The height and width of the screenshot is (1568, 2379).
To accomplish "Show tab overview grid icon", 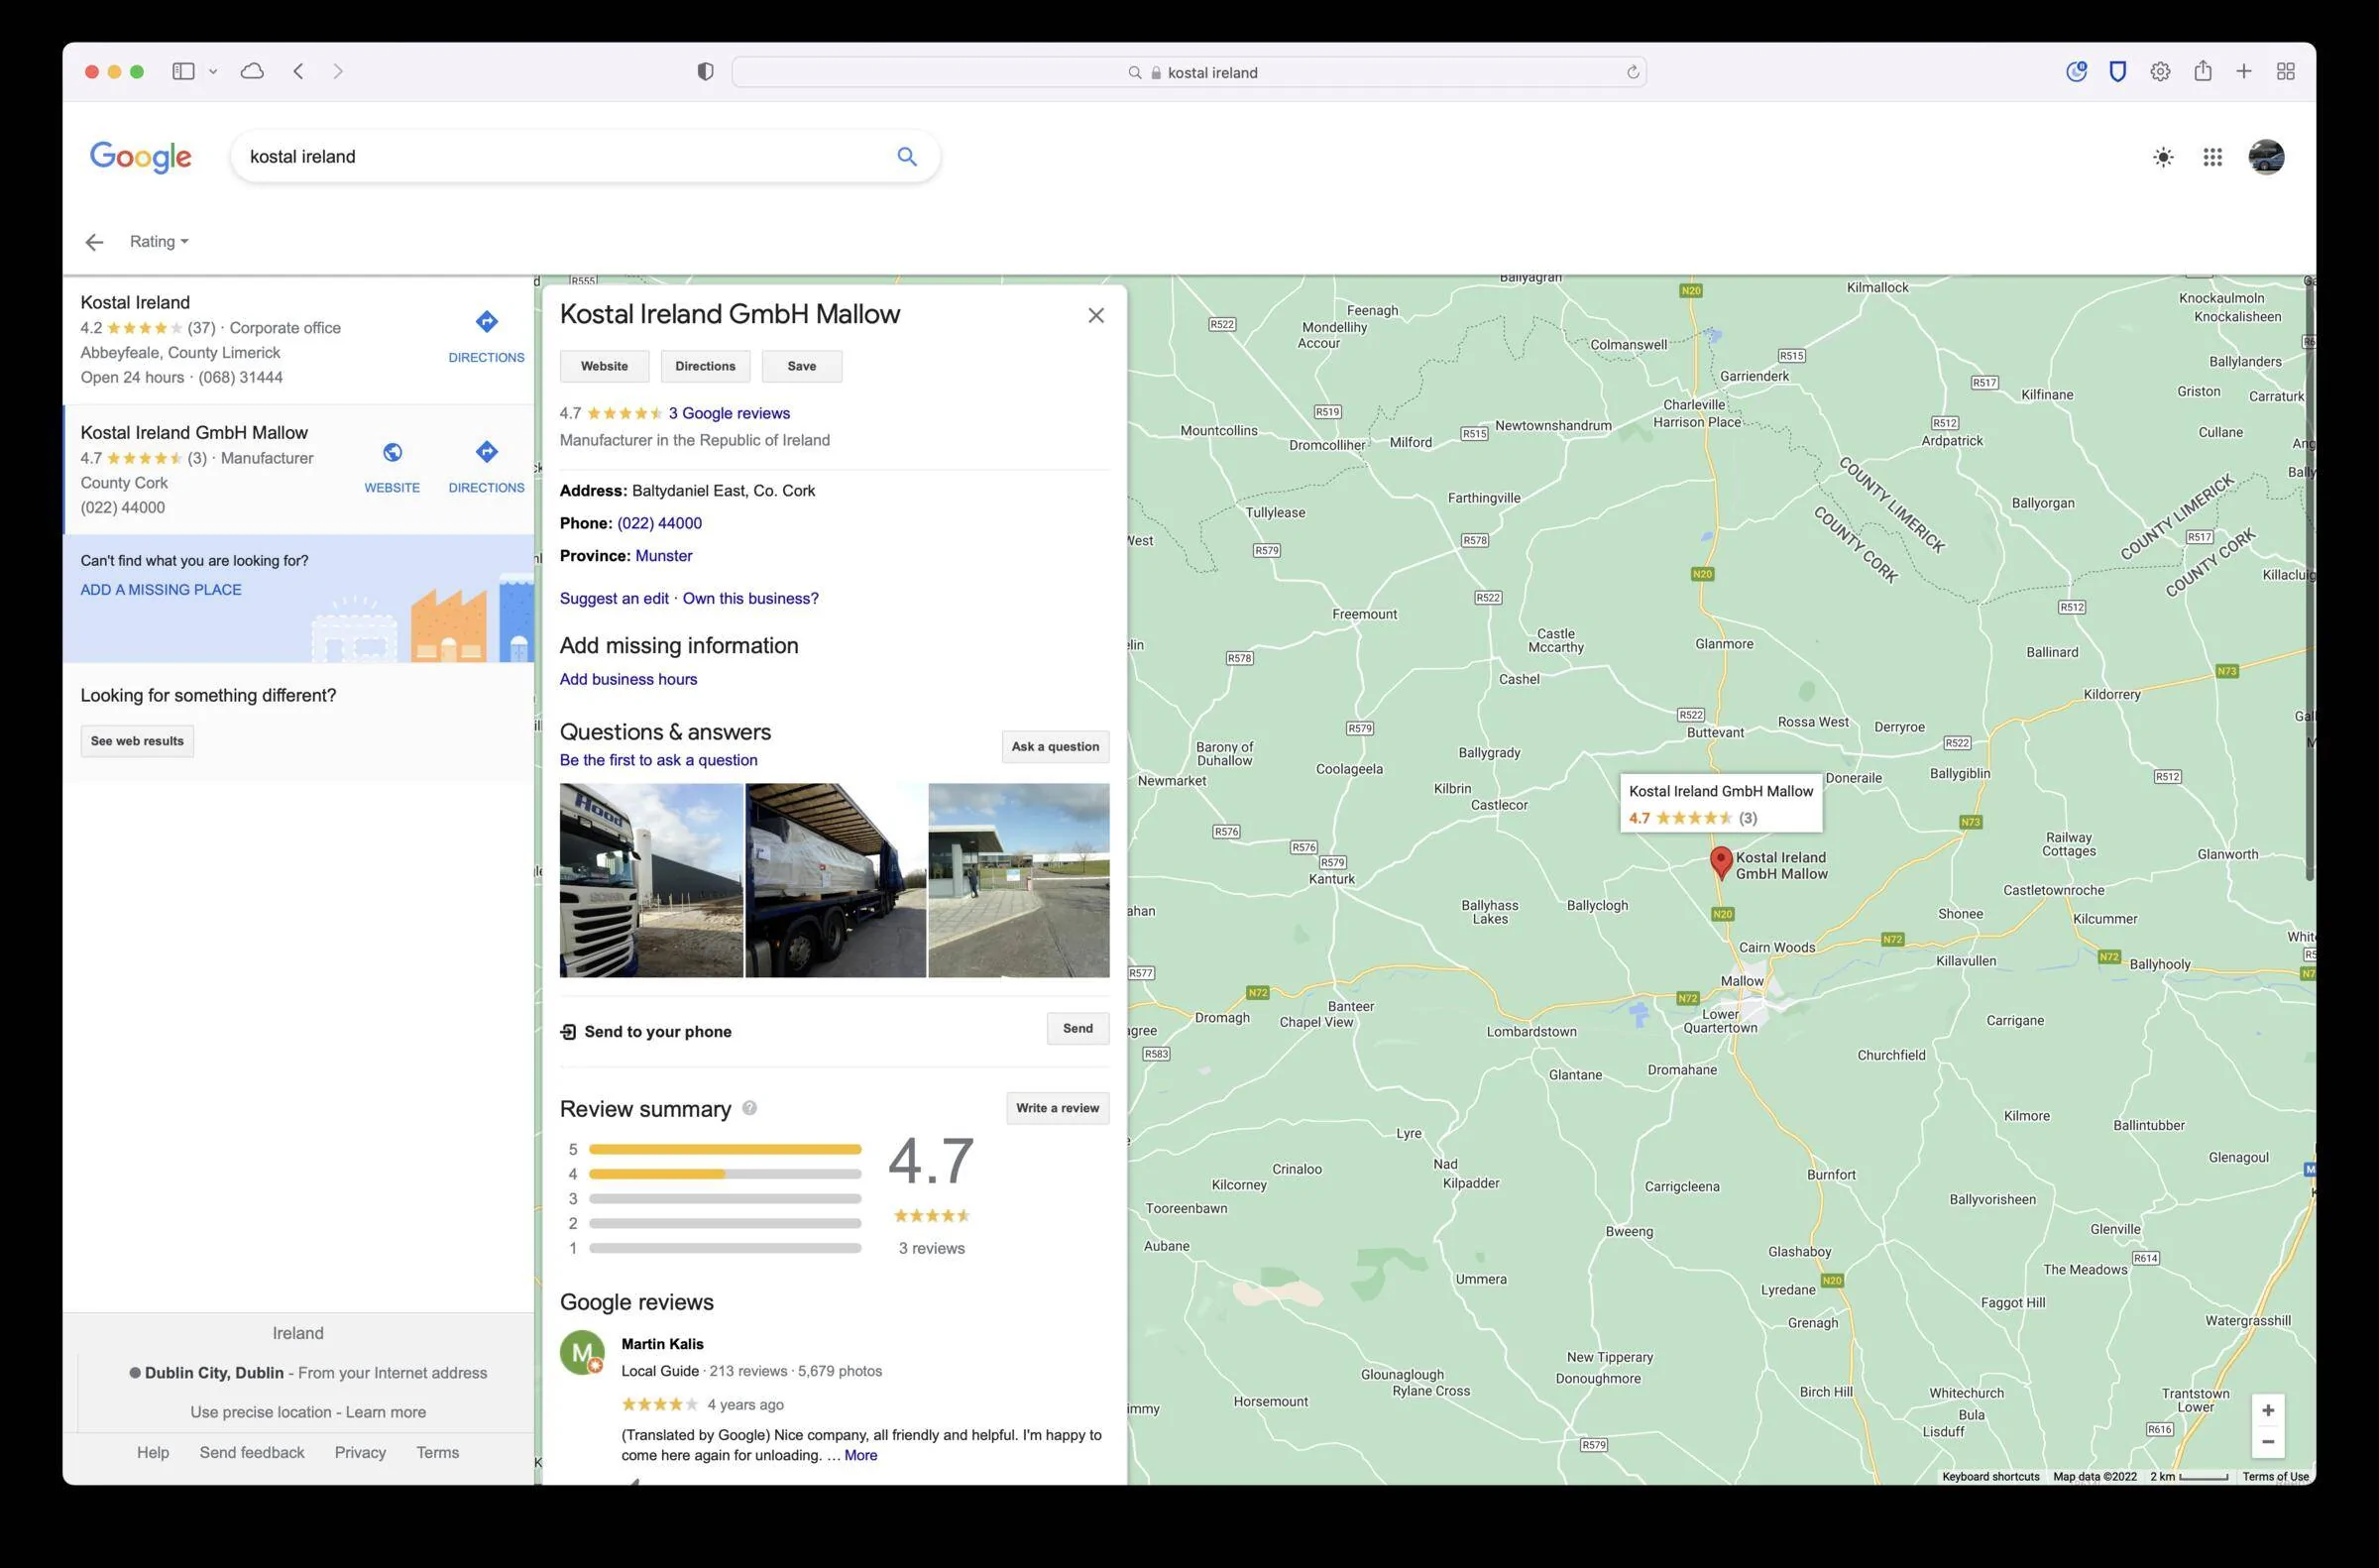I will (2285, 71).
